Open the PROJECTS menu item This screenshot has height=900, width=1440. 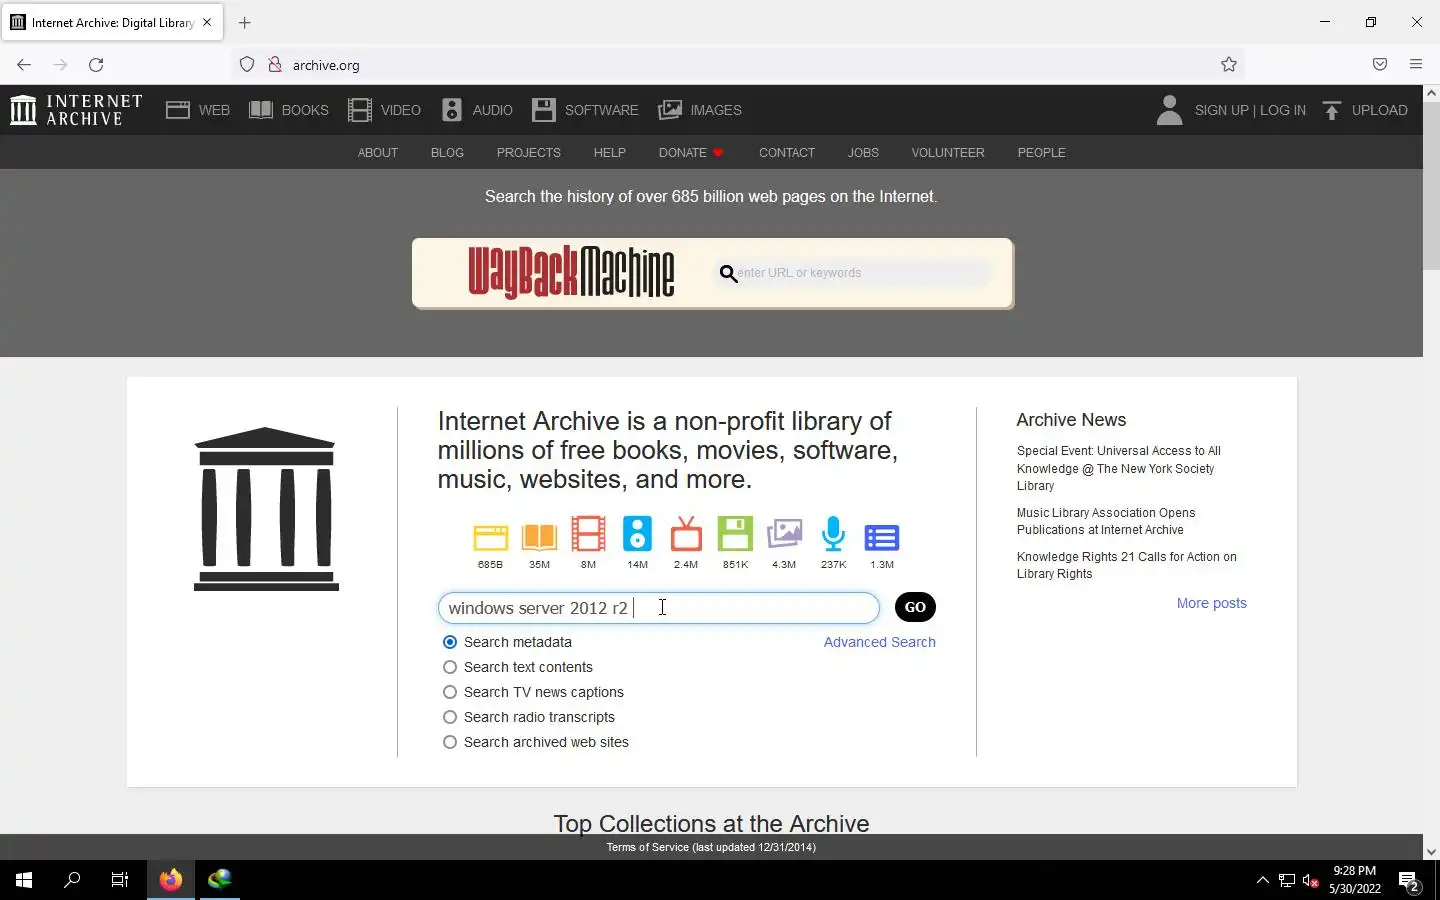(x=528, y=153)
